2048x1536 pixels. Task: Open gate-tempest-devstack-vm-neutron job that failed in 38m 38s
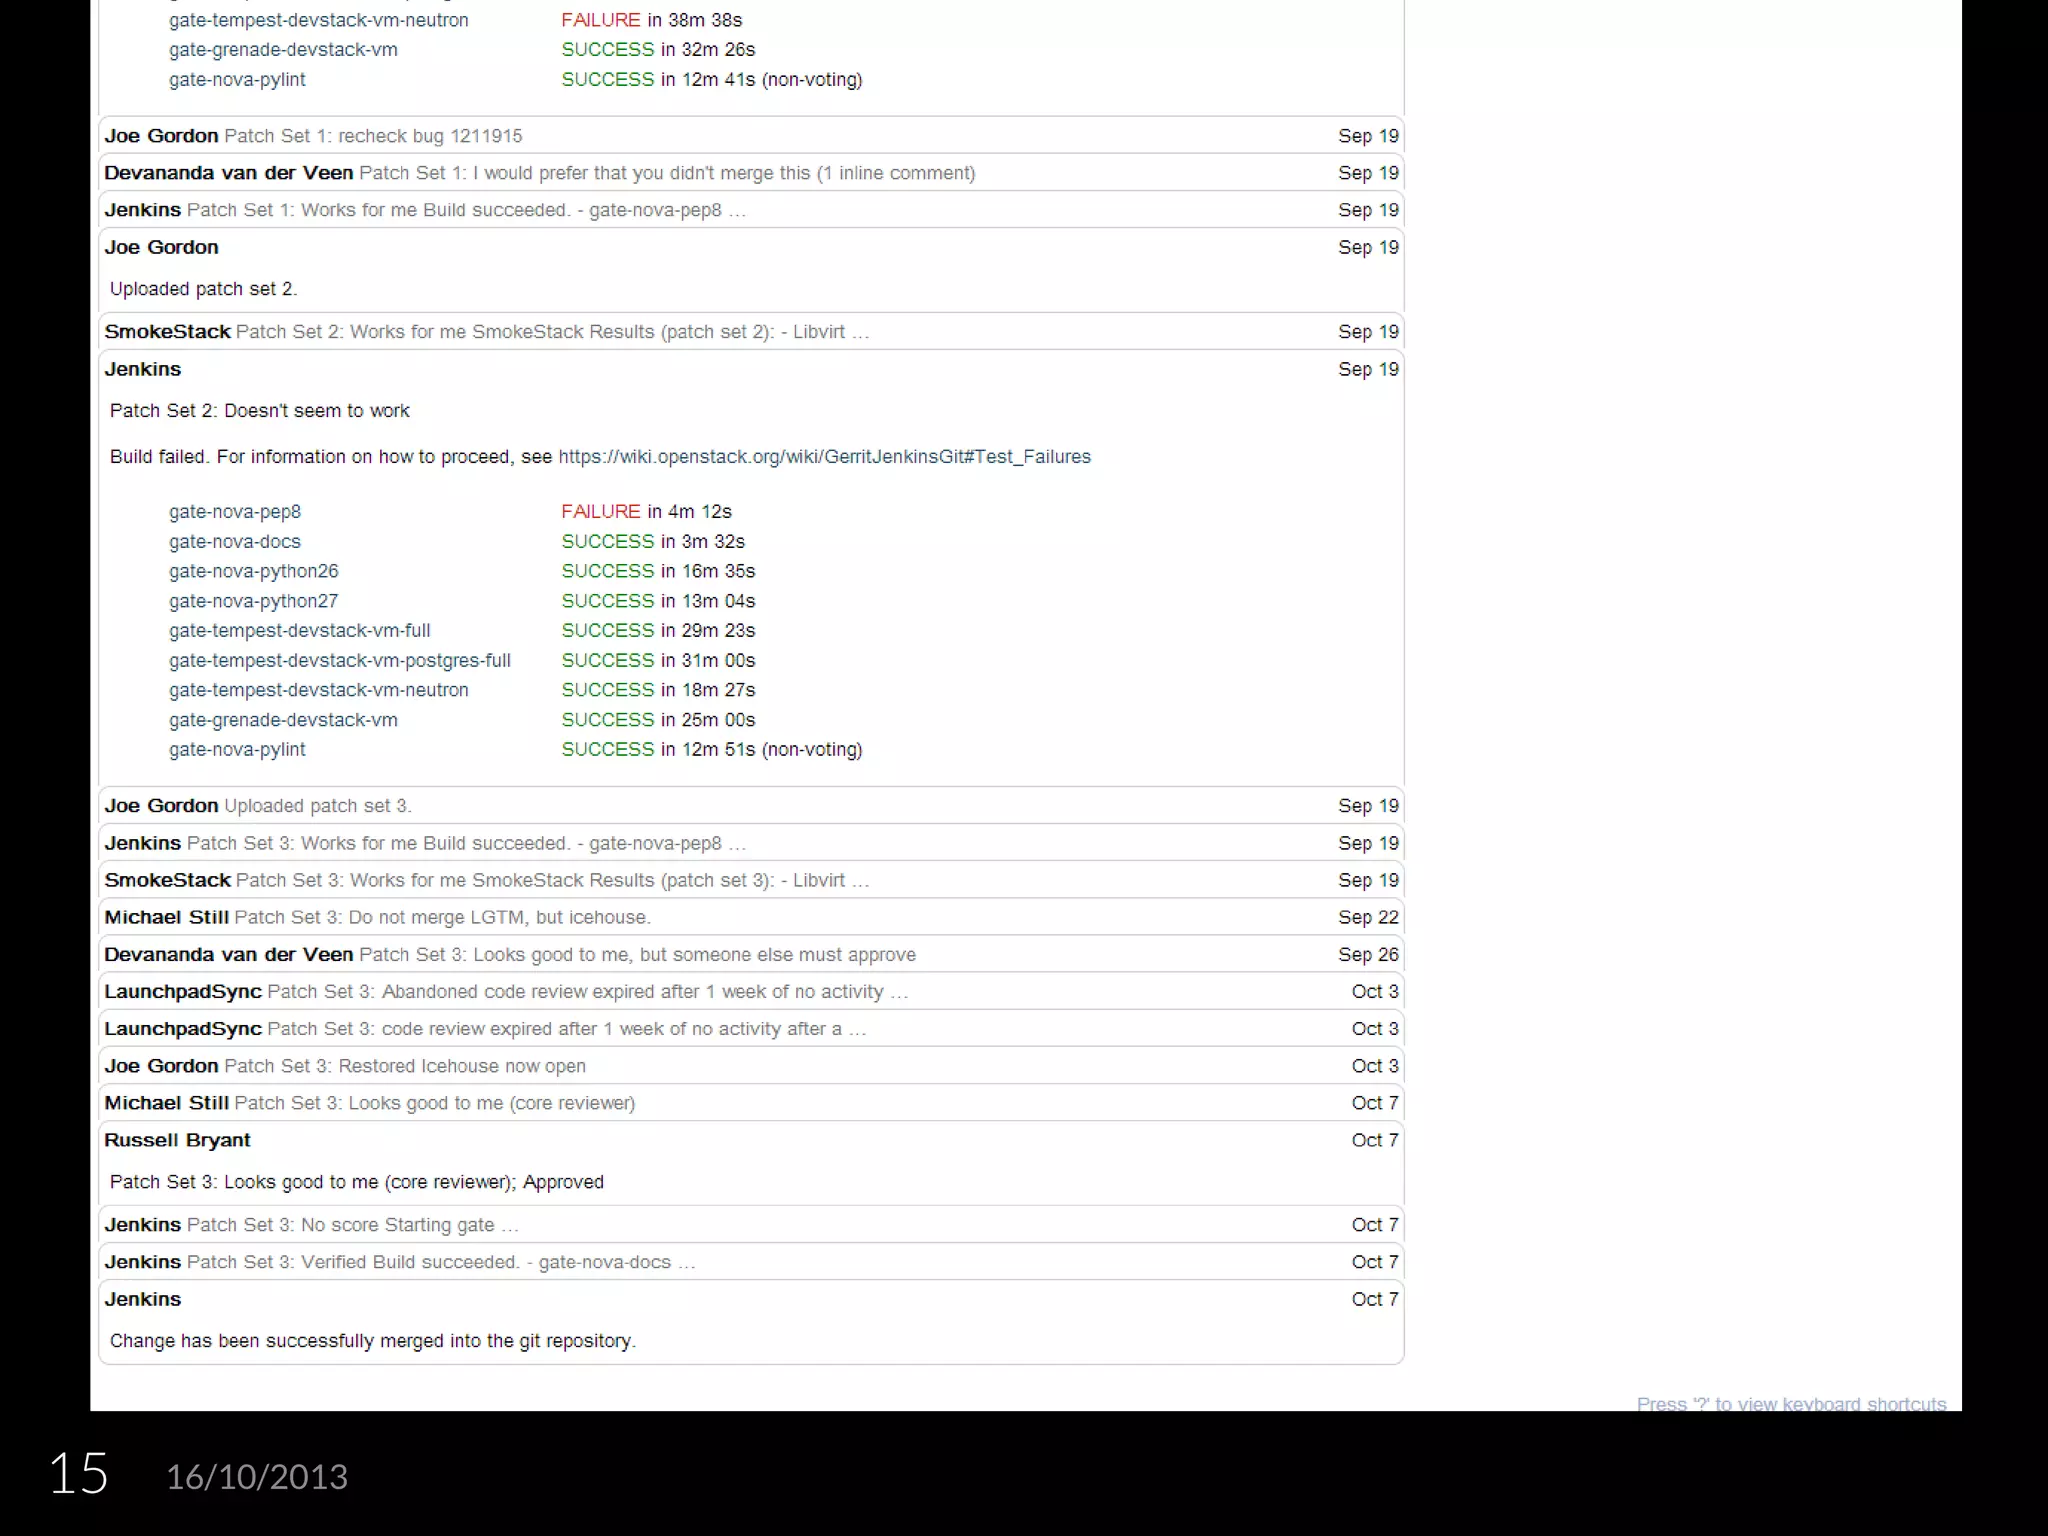coord(319,20)
